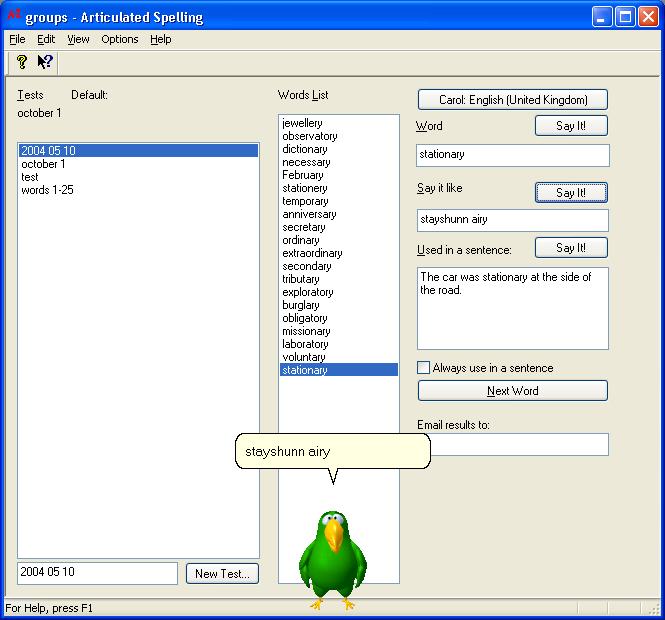Click the application icon in title bar
This screenshot has height=620, width=665.
pos(13,17)
